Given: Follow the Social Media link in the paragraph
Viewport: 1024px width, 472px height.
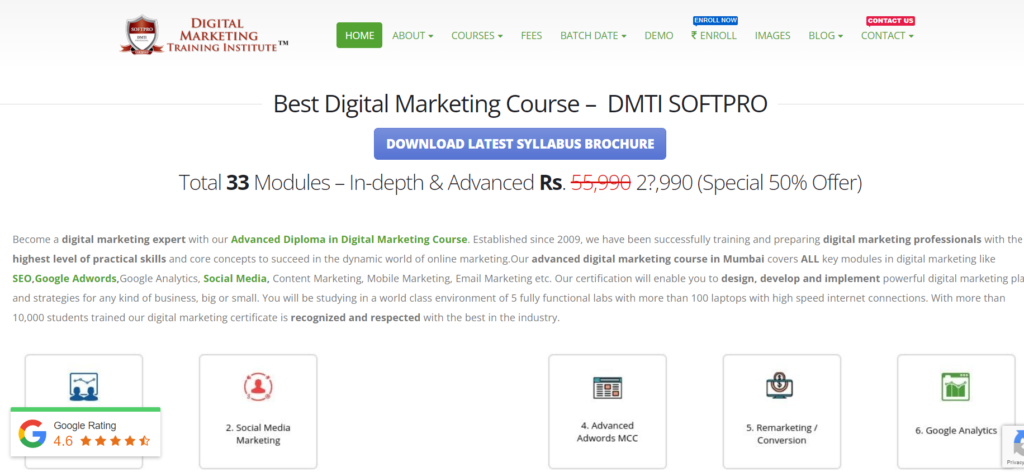Looking at the screenshot, I should 236,278.
